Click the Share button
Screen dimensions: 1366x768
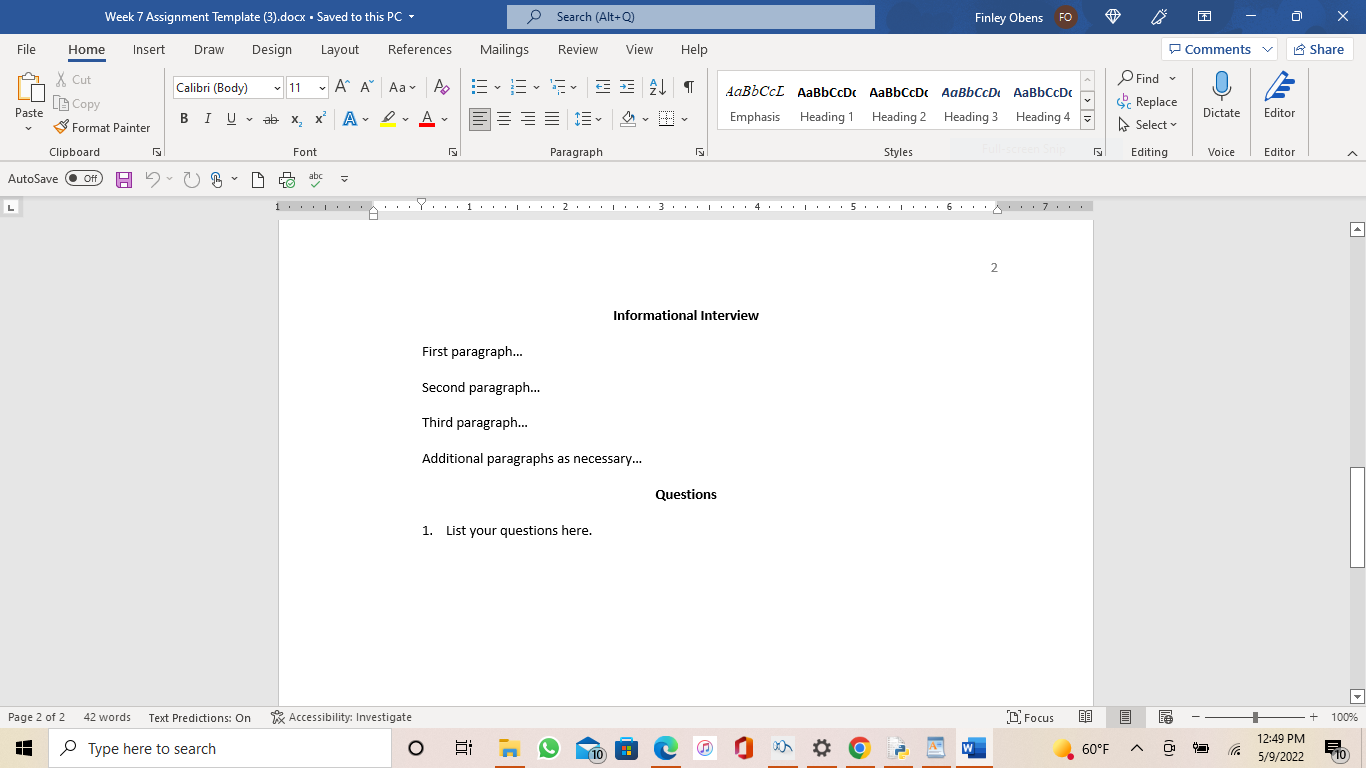1318,49
